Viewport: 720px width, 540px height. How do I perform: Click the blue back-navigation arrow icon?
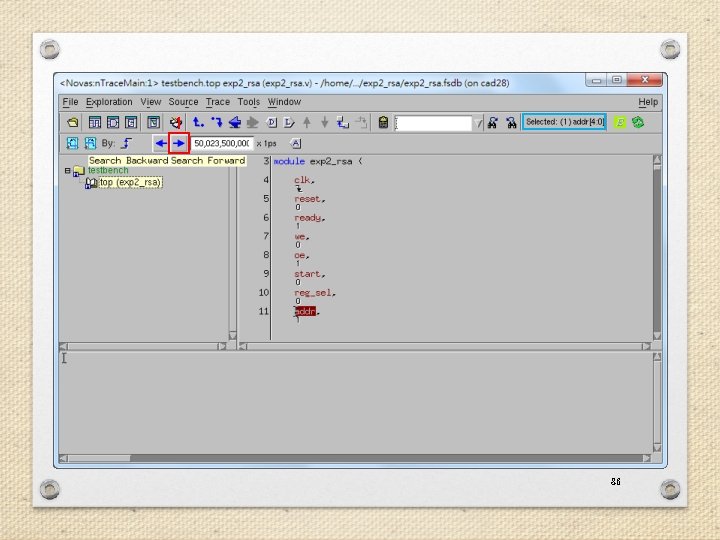[235, 123]
